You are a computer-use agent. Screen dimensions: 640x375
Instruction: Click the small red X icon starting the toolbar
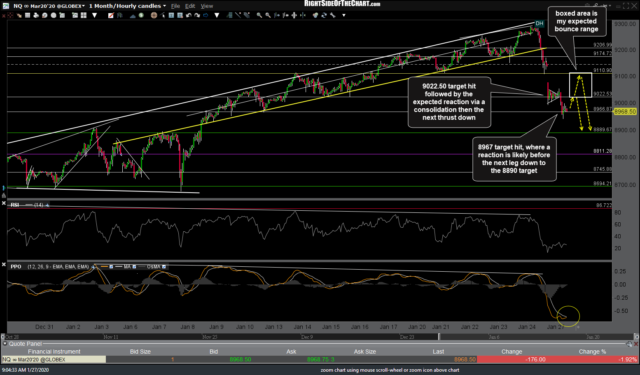(3, 16)
